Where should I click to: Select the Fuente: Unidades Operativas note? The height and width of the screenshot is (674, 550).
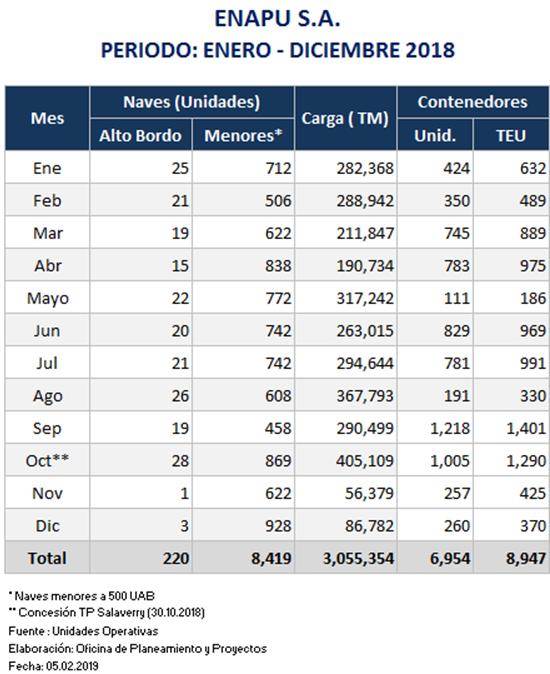pyautogui.click(x=83, y=631)
